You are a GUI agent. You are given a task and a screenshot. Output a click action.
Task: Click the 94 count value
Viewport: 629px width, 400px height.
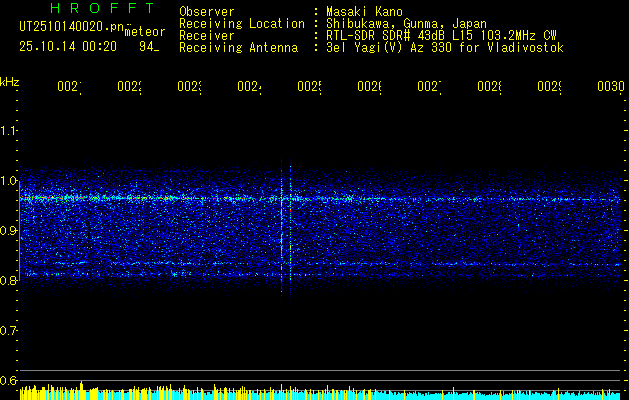(149, 47)
